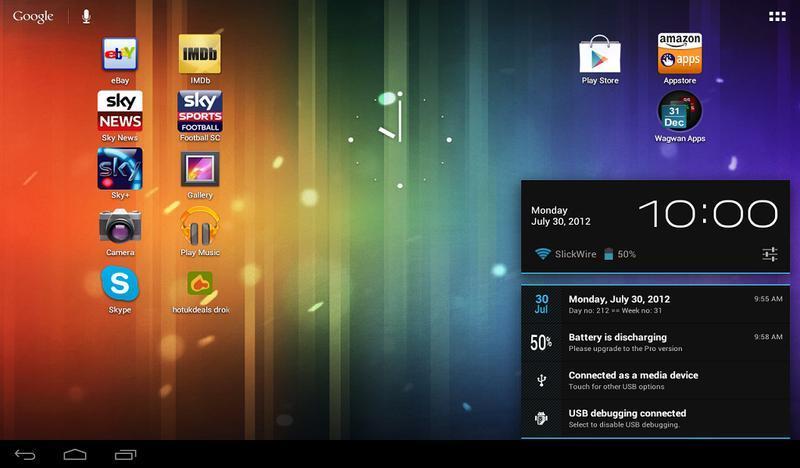Tap the Google search box
The height and width of the screenshot is (468, 800).
(x=33, y=17)
